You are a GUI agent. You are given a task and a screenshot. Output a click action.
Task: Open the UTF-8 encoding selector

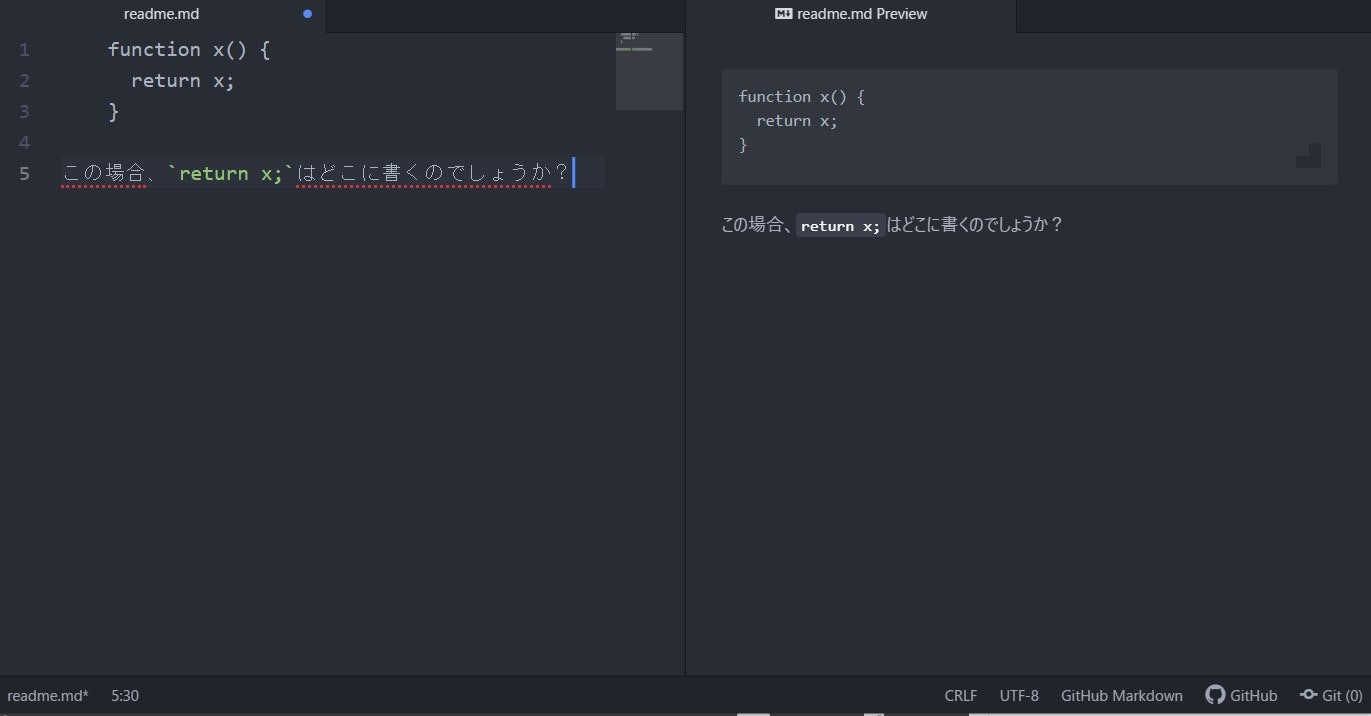[1019, 695]
